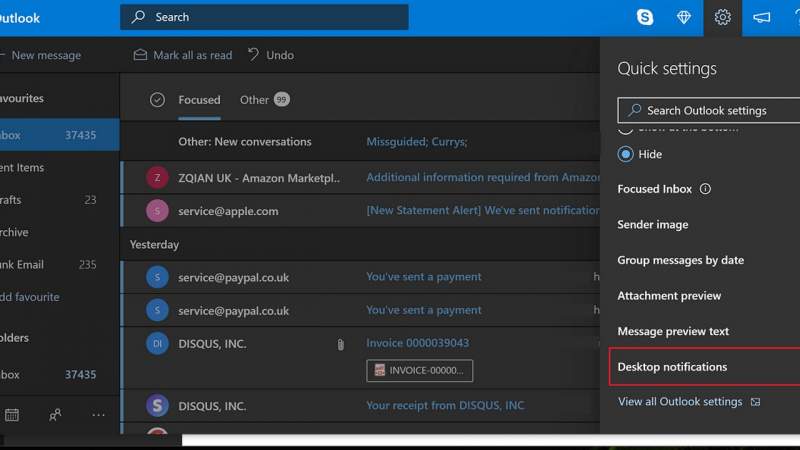Open Inbox under Folders section
This screenshot has height=450, width=800.
[60, 374]
